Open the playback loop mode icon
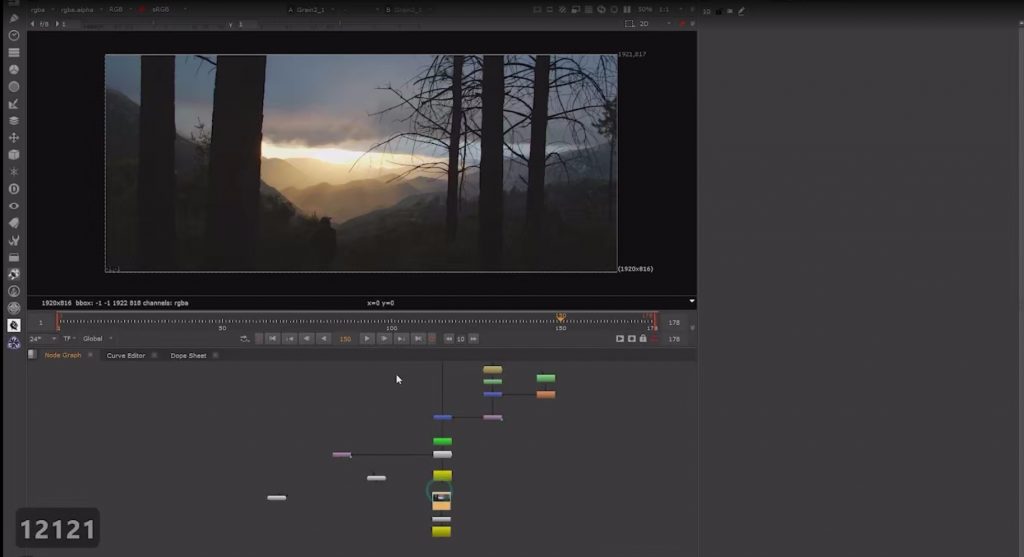 click(x=245, y=339)
